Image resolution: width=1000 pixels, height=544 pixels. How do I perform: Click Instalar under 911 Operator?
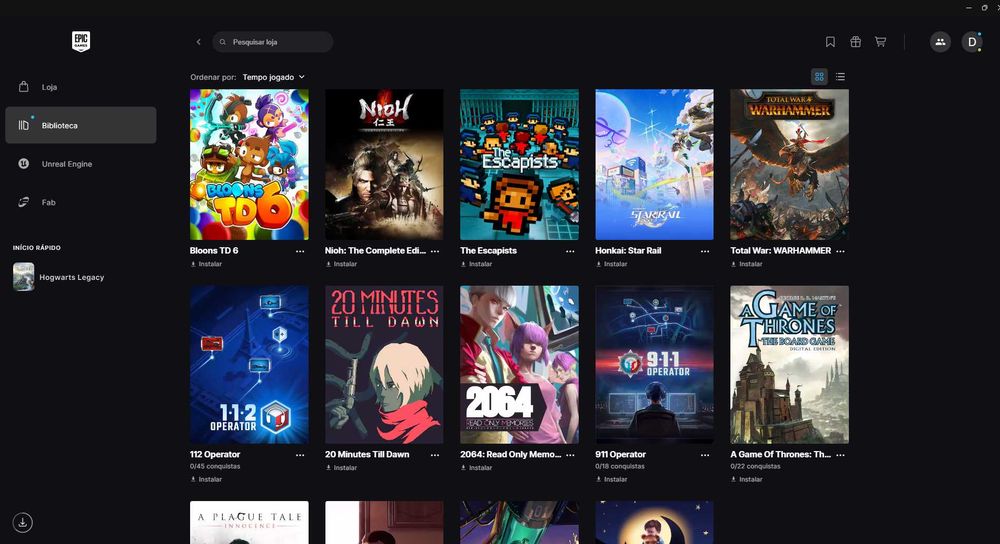pyautogui.click(x=612, y=480)
